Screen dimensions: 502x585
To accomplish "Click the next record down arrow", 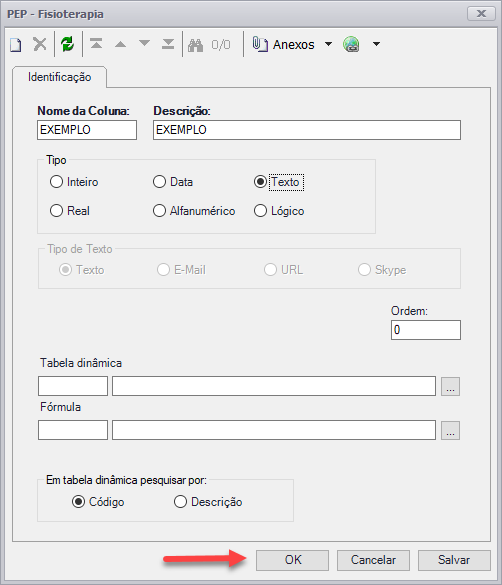I will click(144, 44).
